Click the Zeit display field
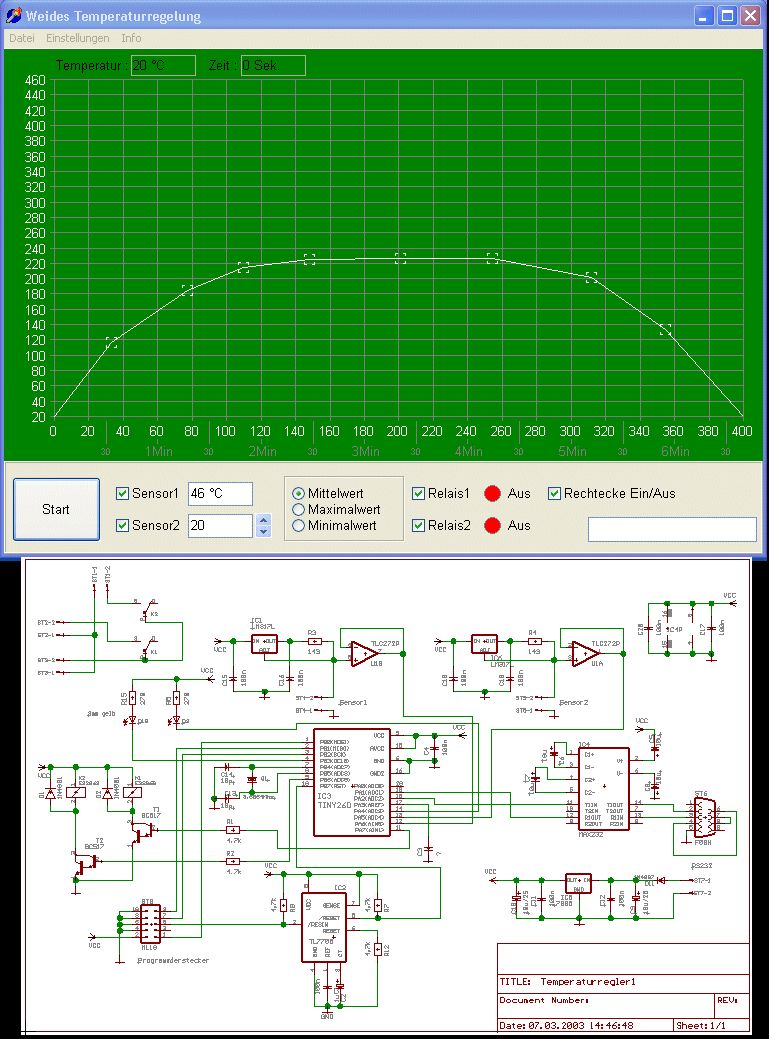 click(x=273, y=65)
